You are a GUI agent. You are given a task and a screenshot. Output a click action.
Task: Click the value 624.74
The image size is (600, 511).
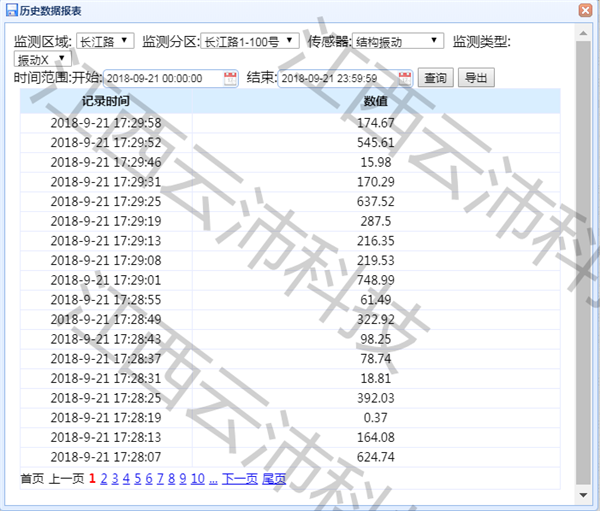(x=376, y=457)
